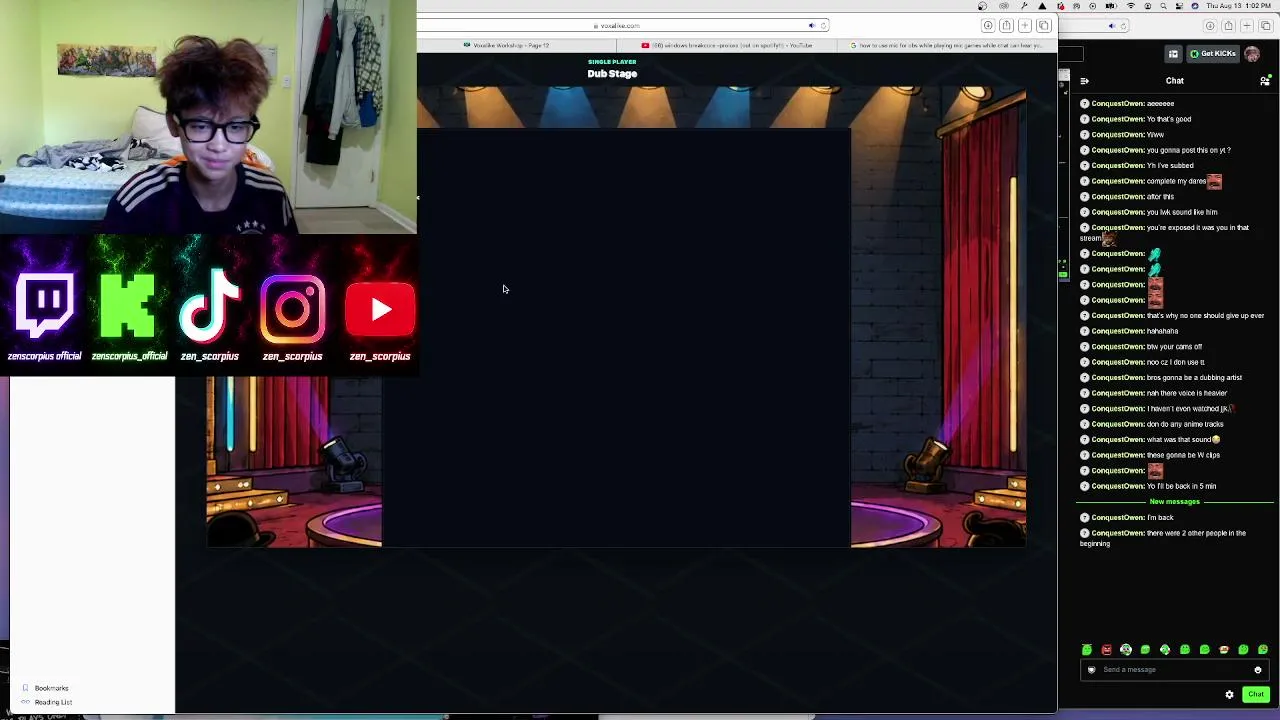The height and width of the screenshot is (720, 1280).
Task: Click the chat identity shield icon in message box
Action: [x=1092, y=670]
